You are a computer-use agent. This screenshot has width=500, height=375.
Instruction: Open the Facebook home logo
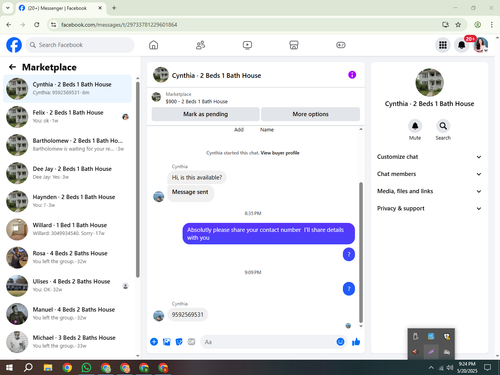(14, 45)
